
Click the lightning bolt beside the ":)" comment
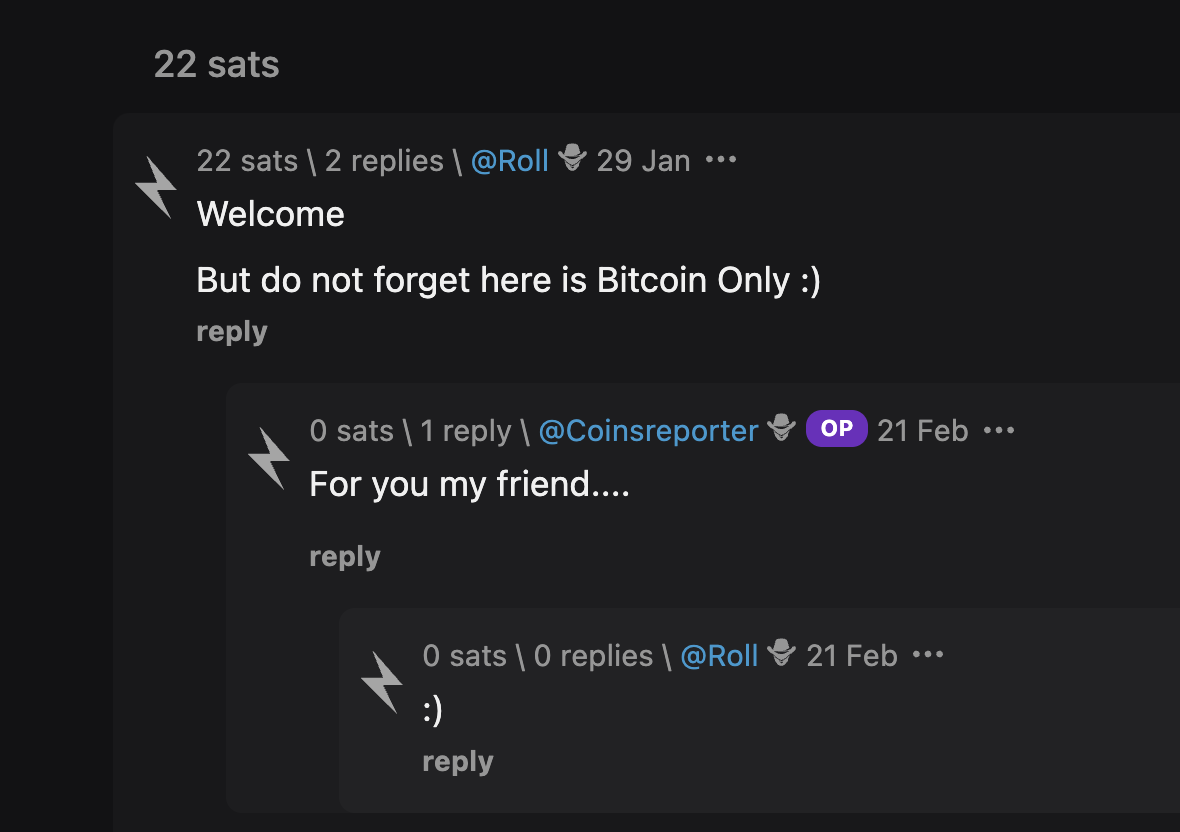pyautogui.click(x=382, y=682)
